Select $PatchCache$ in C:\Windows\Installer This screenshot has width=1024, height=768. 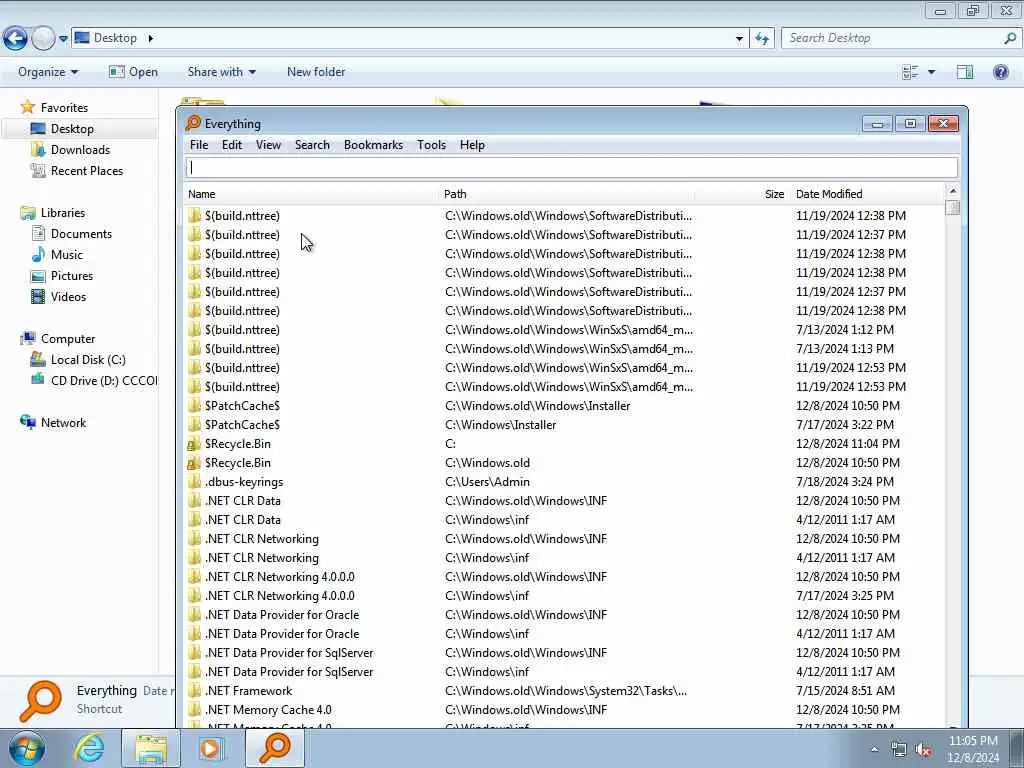click(x=565, y=425)
